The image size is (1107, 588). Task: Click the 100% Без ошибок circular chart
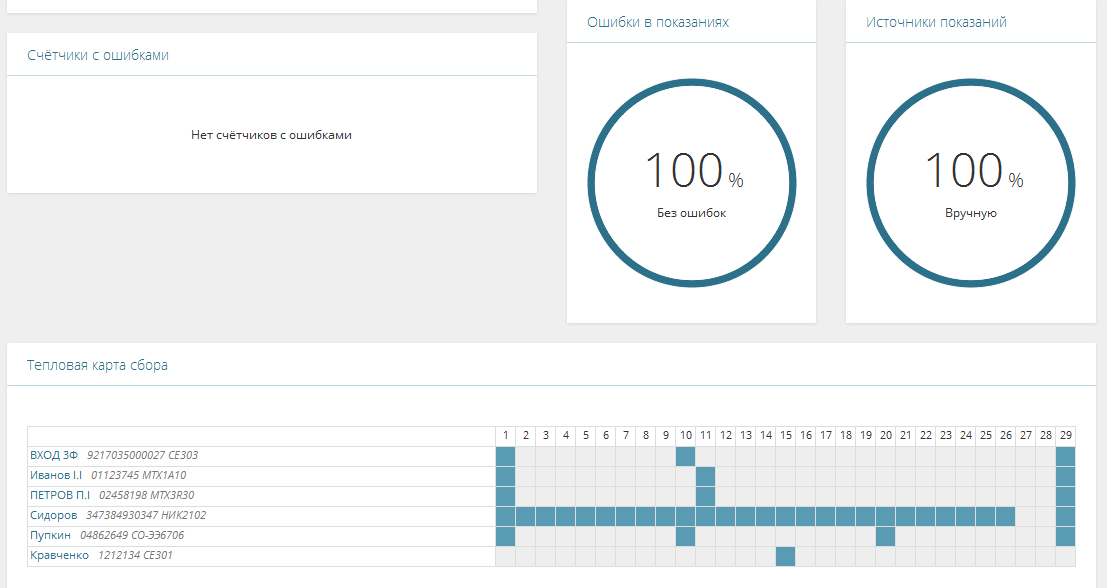tap(691, 183)
